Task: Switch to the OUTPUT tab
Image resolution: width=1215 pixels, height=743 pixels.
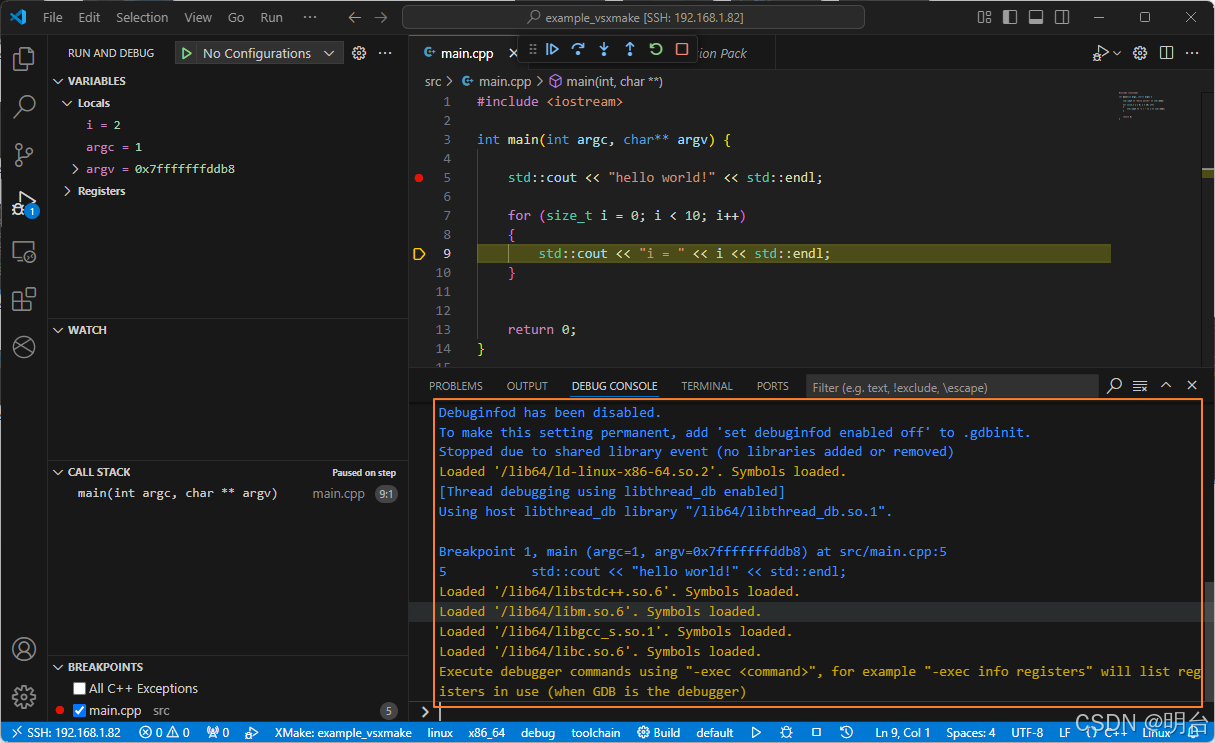Action: click(x=527, y=386)
